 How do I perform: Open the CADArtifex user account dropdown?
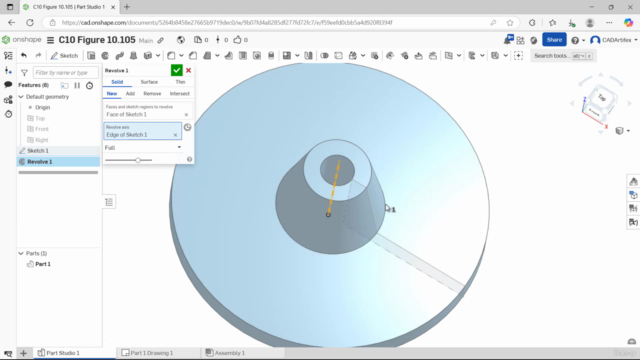point(614,40)
